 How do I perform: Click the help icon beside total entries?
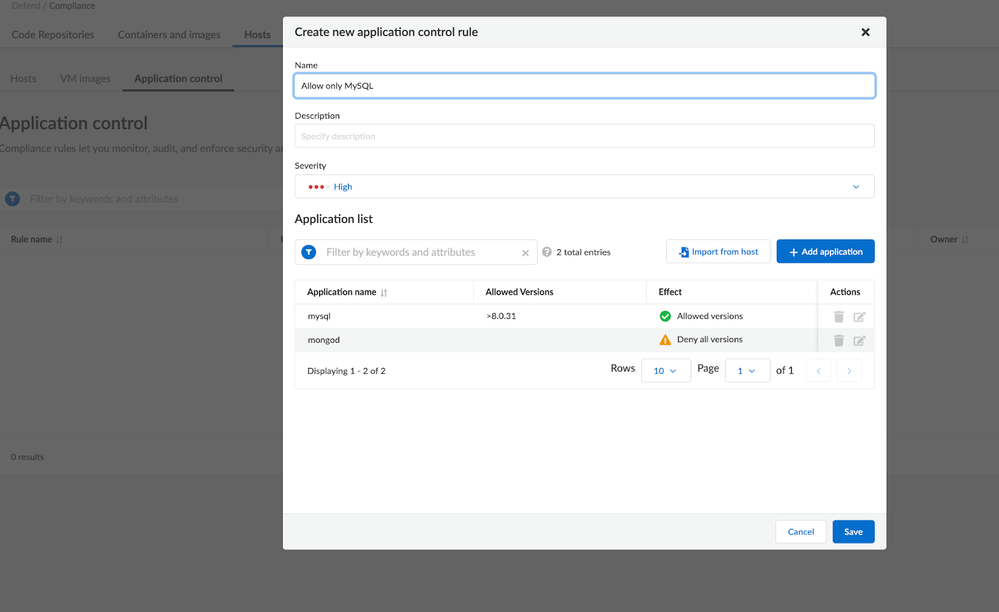pyautogui.click(x=547, y=252)
